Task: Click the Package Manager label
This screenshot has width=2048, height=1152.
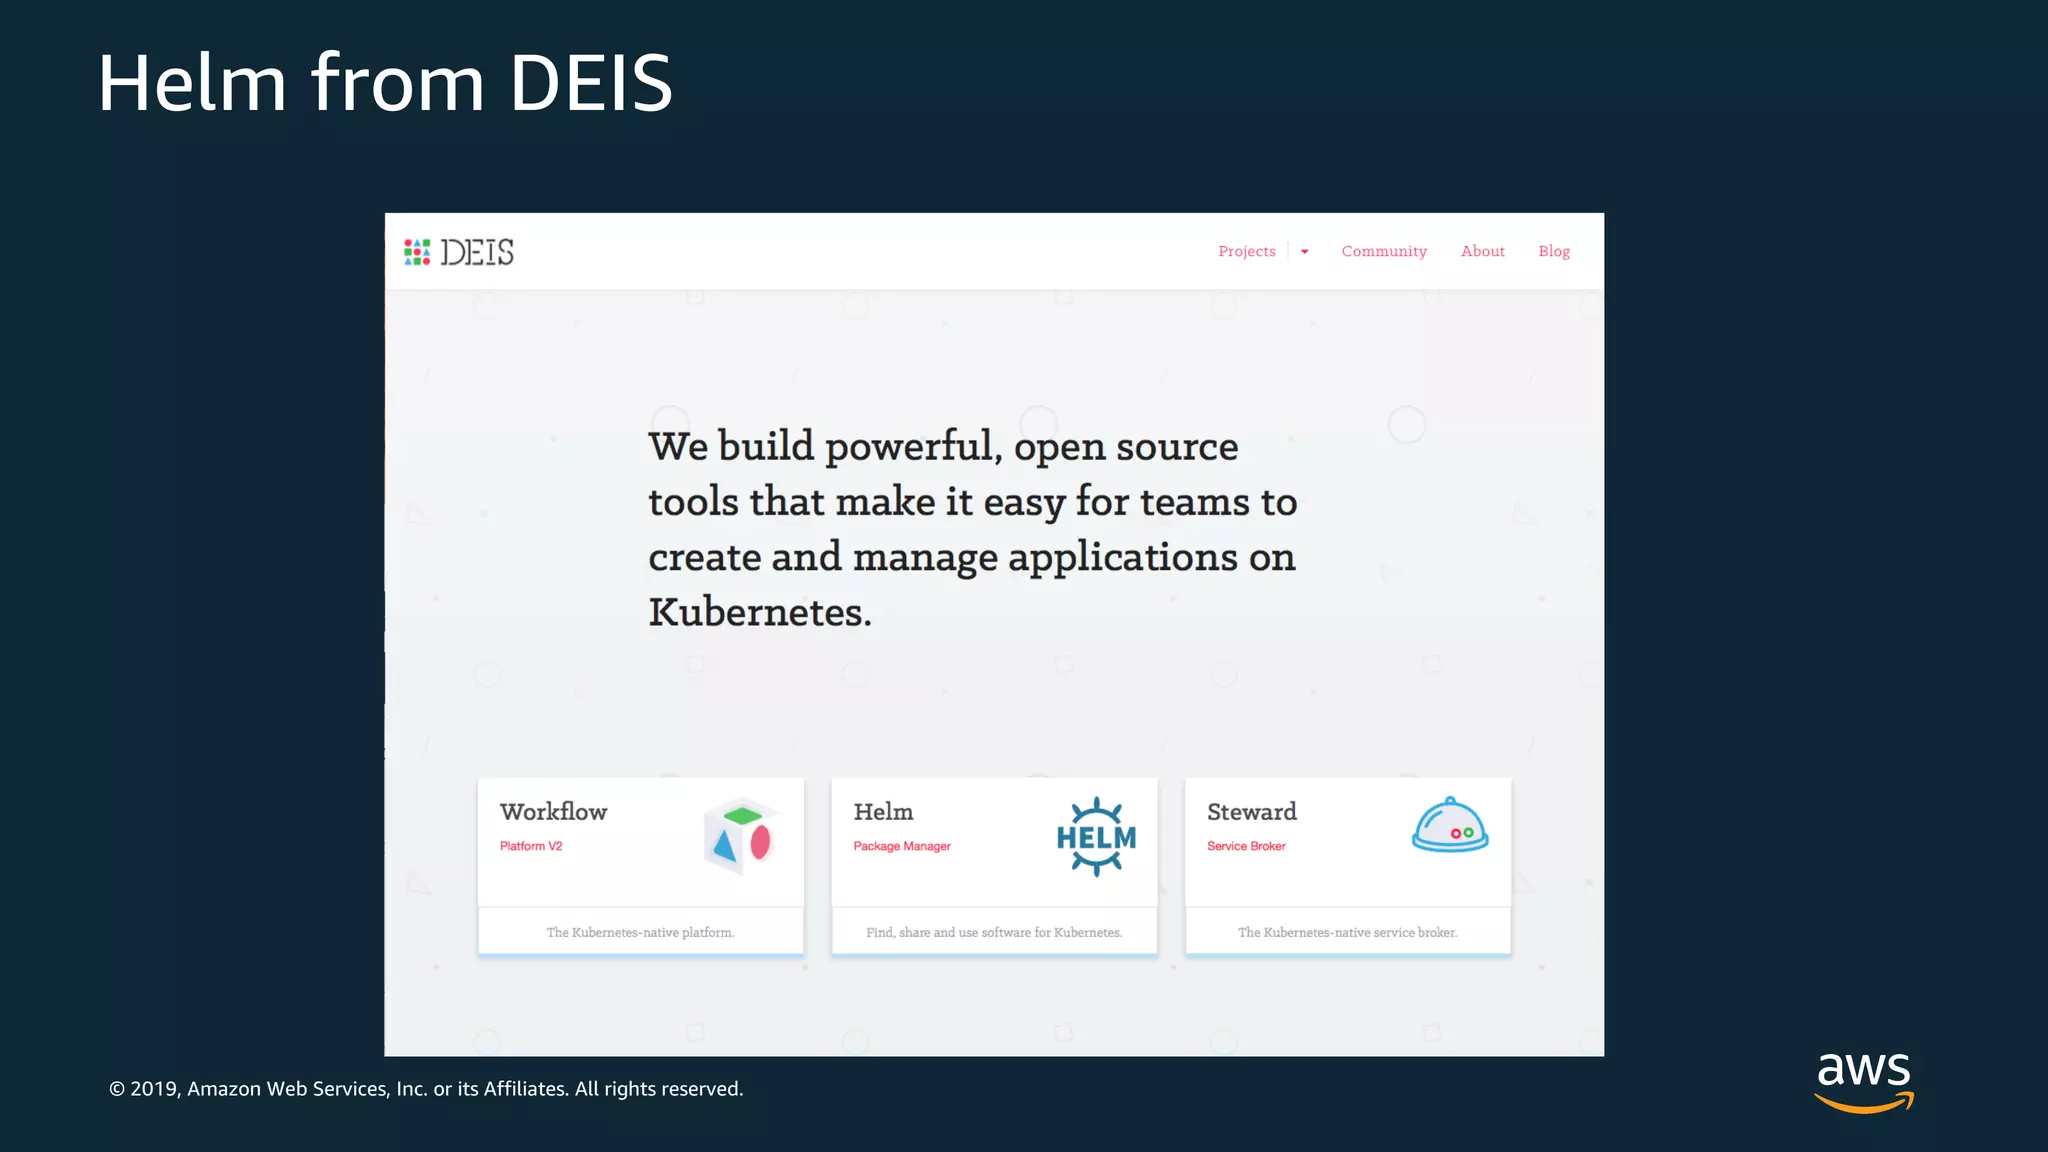Action: (901, 846)
